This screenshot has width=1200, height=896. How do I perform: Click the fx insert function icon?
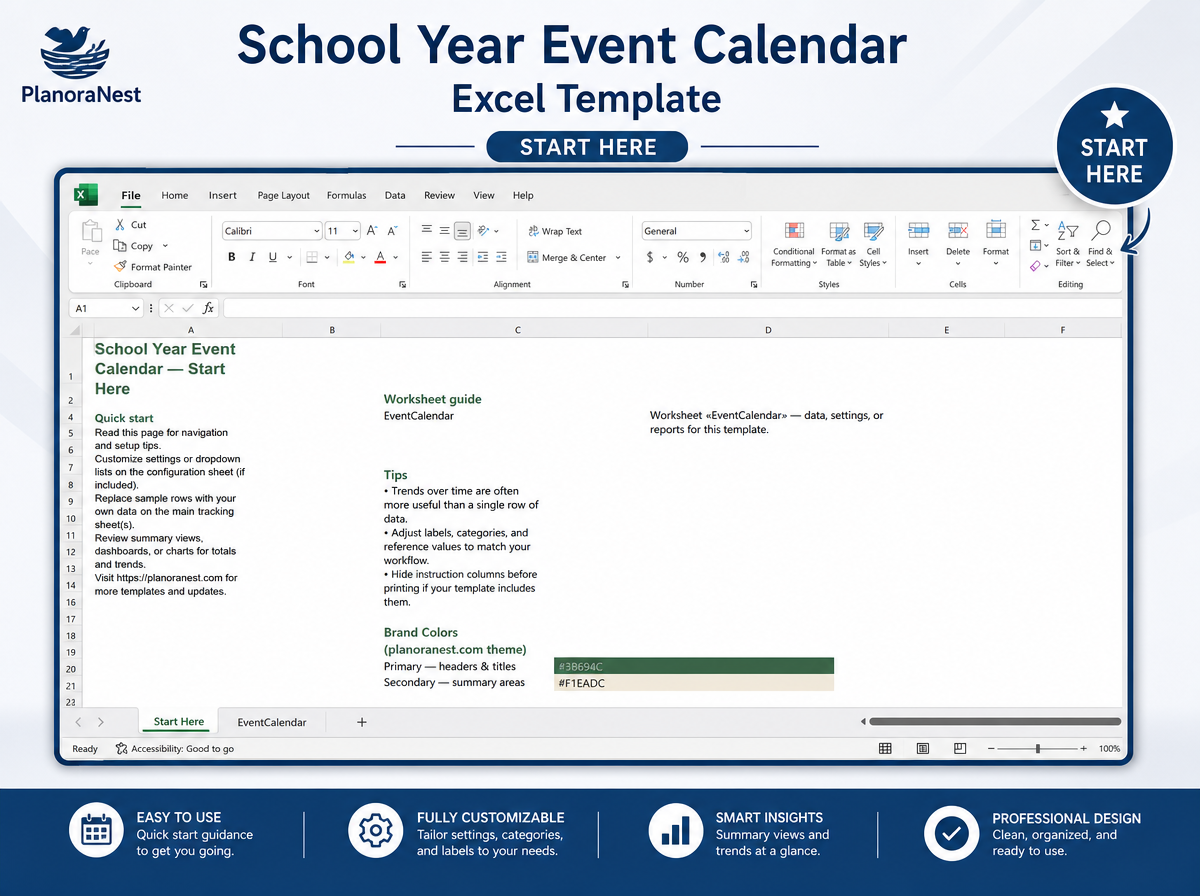coord(208,308)
